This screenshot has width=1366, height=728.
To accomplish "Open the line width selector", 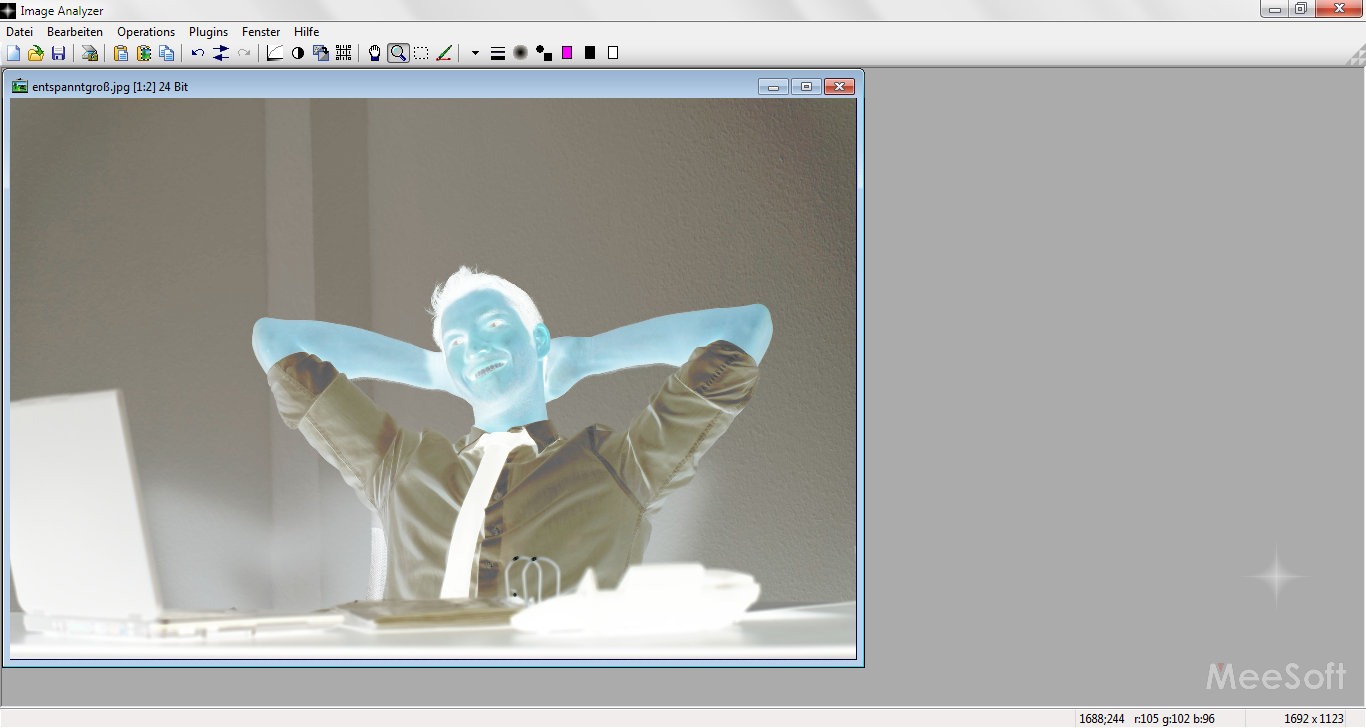I will [497, 53].
